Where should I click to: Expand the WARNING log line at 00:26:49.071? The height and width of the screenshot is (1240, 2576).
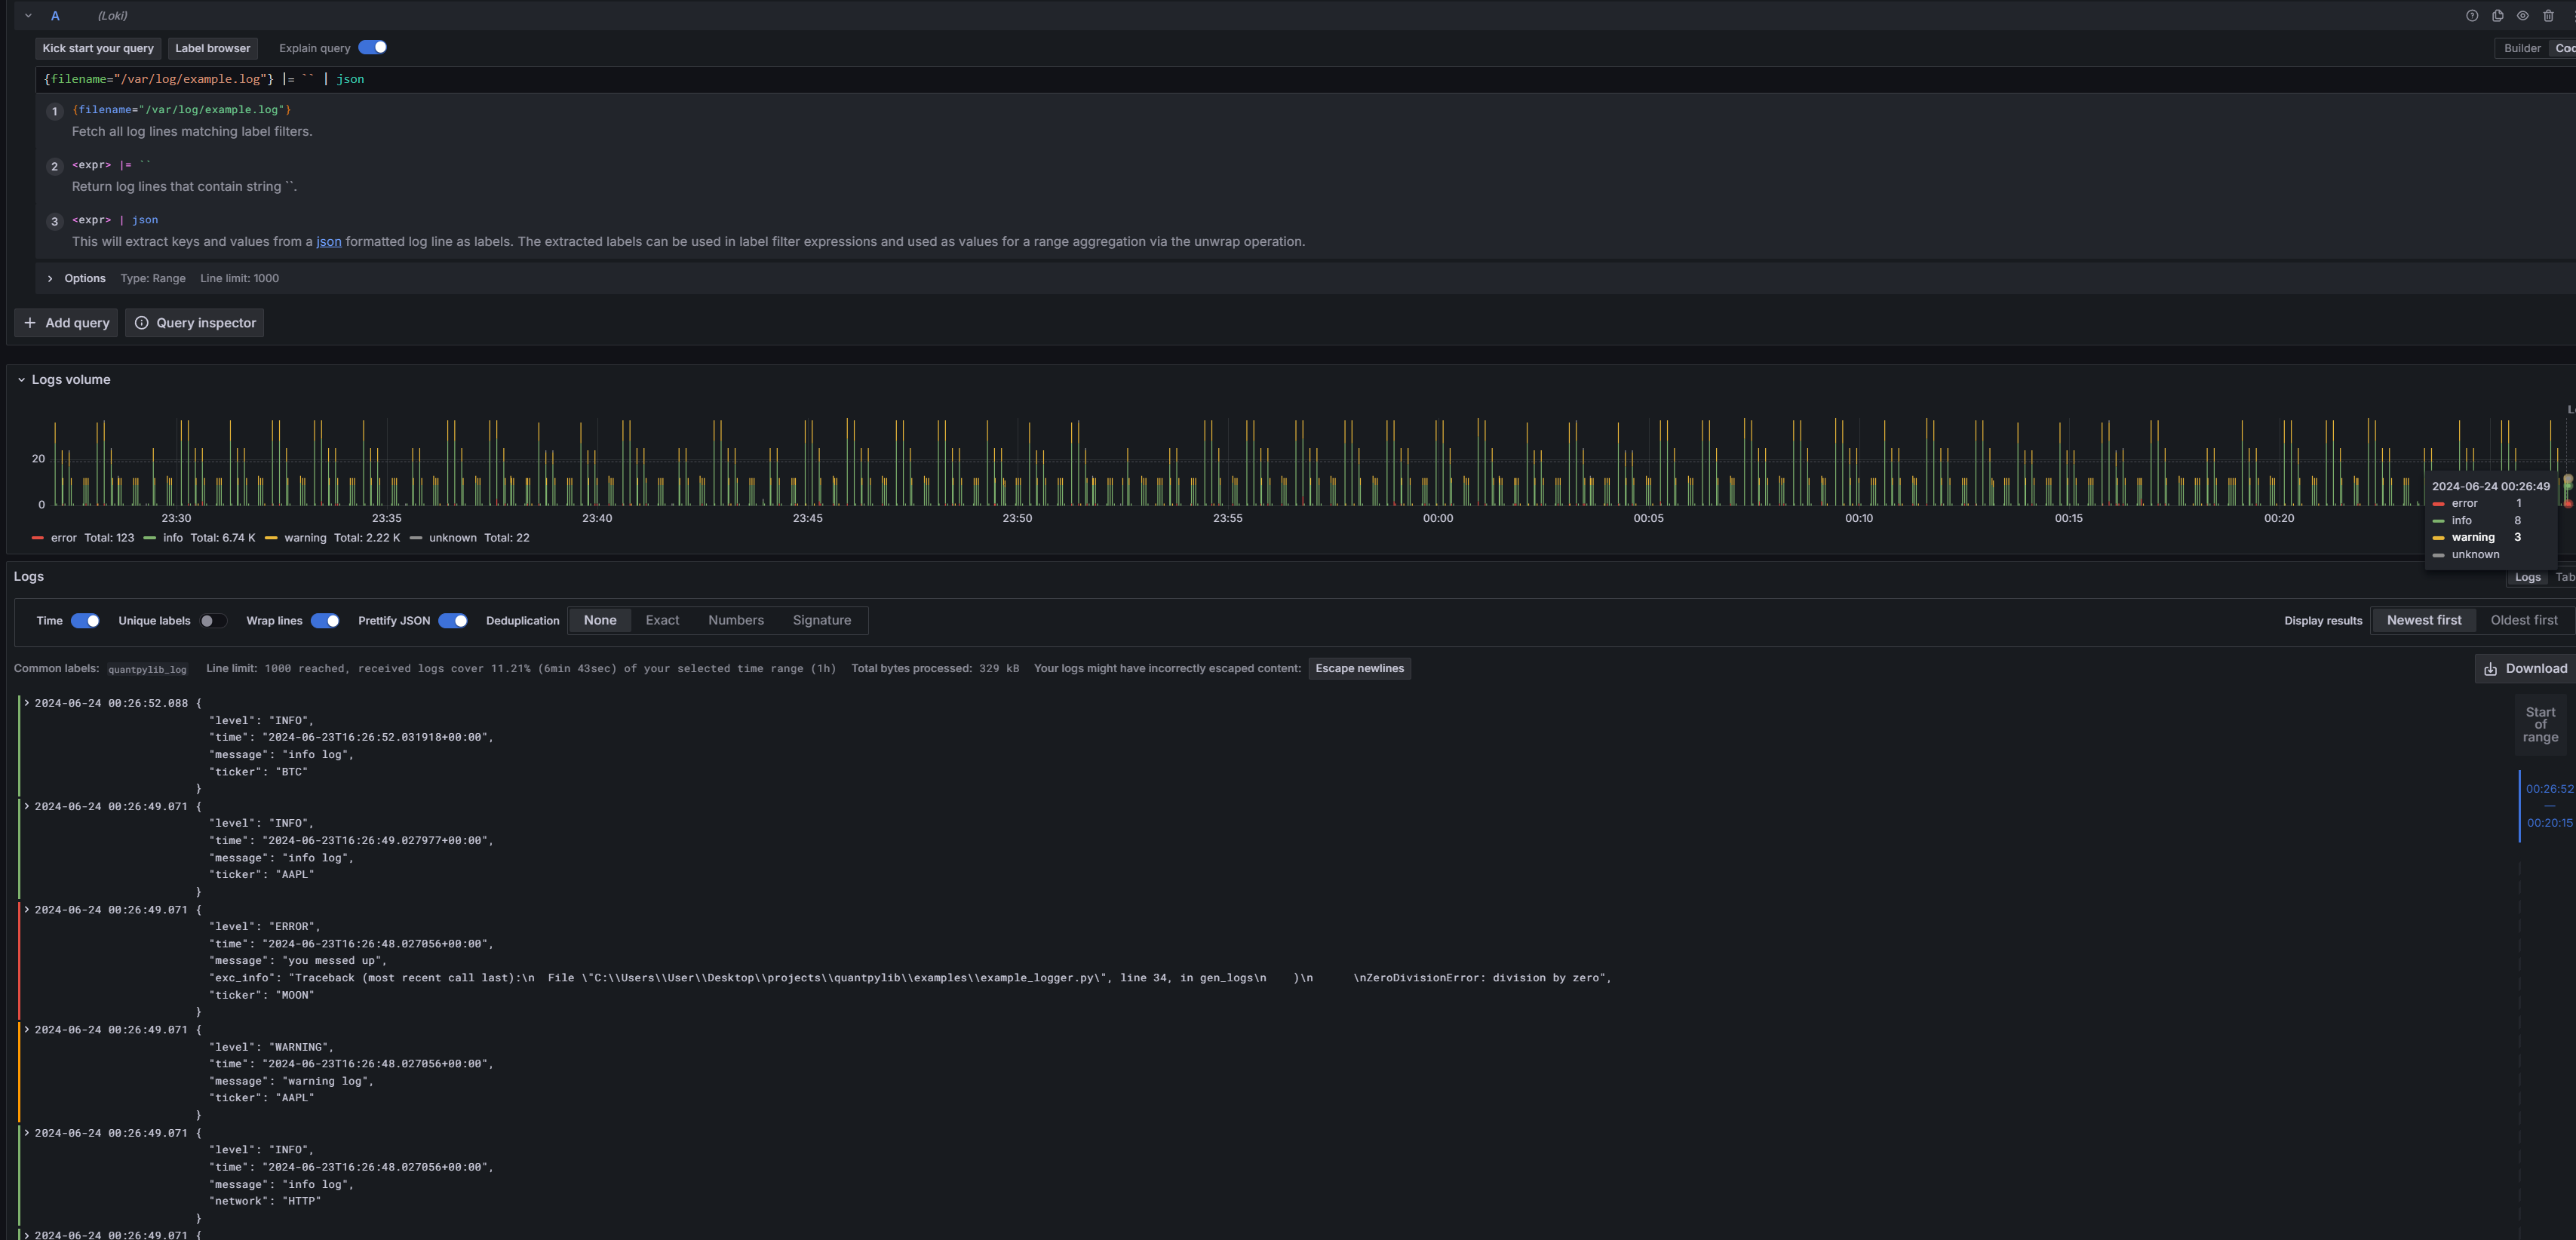point(27,1029)
